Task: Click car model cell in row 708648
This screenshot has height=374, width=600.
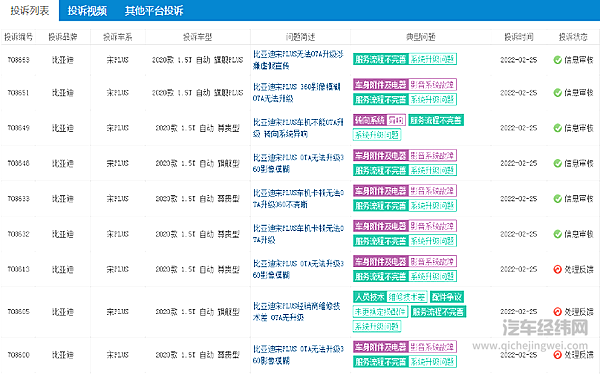Action: point(197,163)
